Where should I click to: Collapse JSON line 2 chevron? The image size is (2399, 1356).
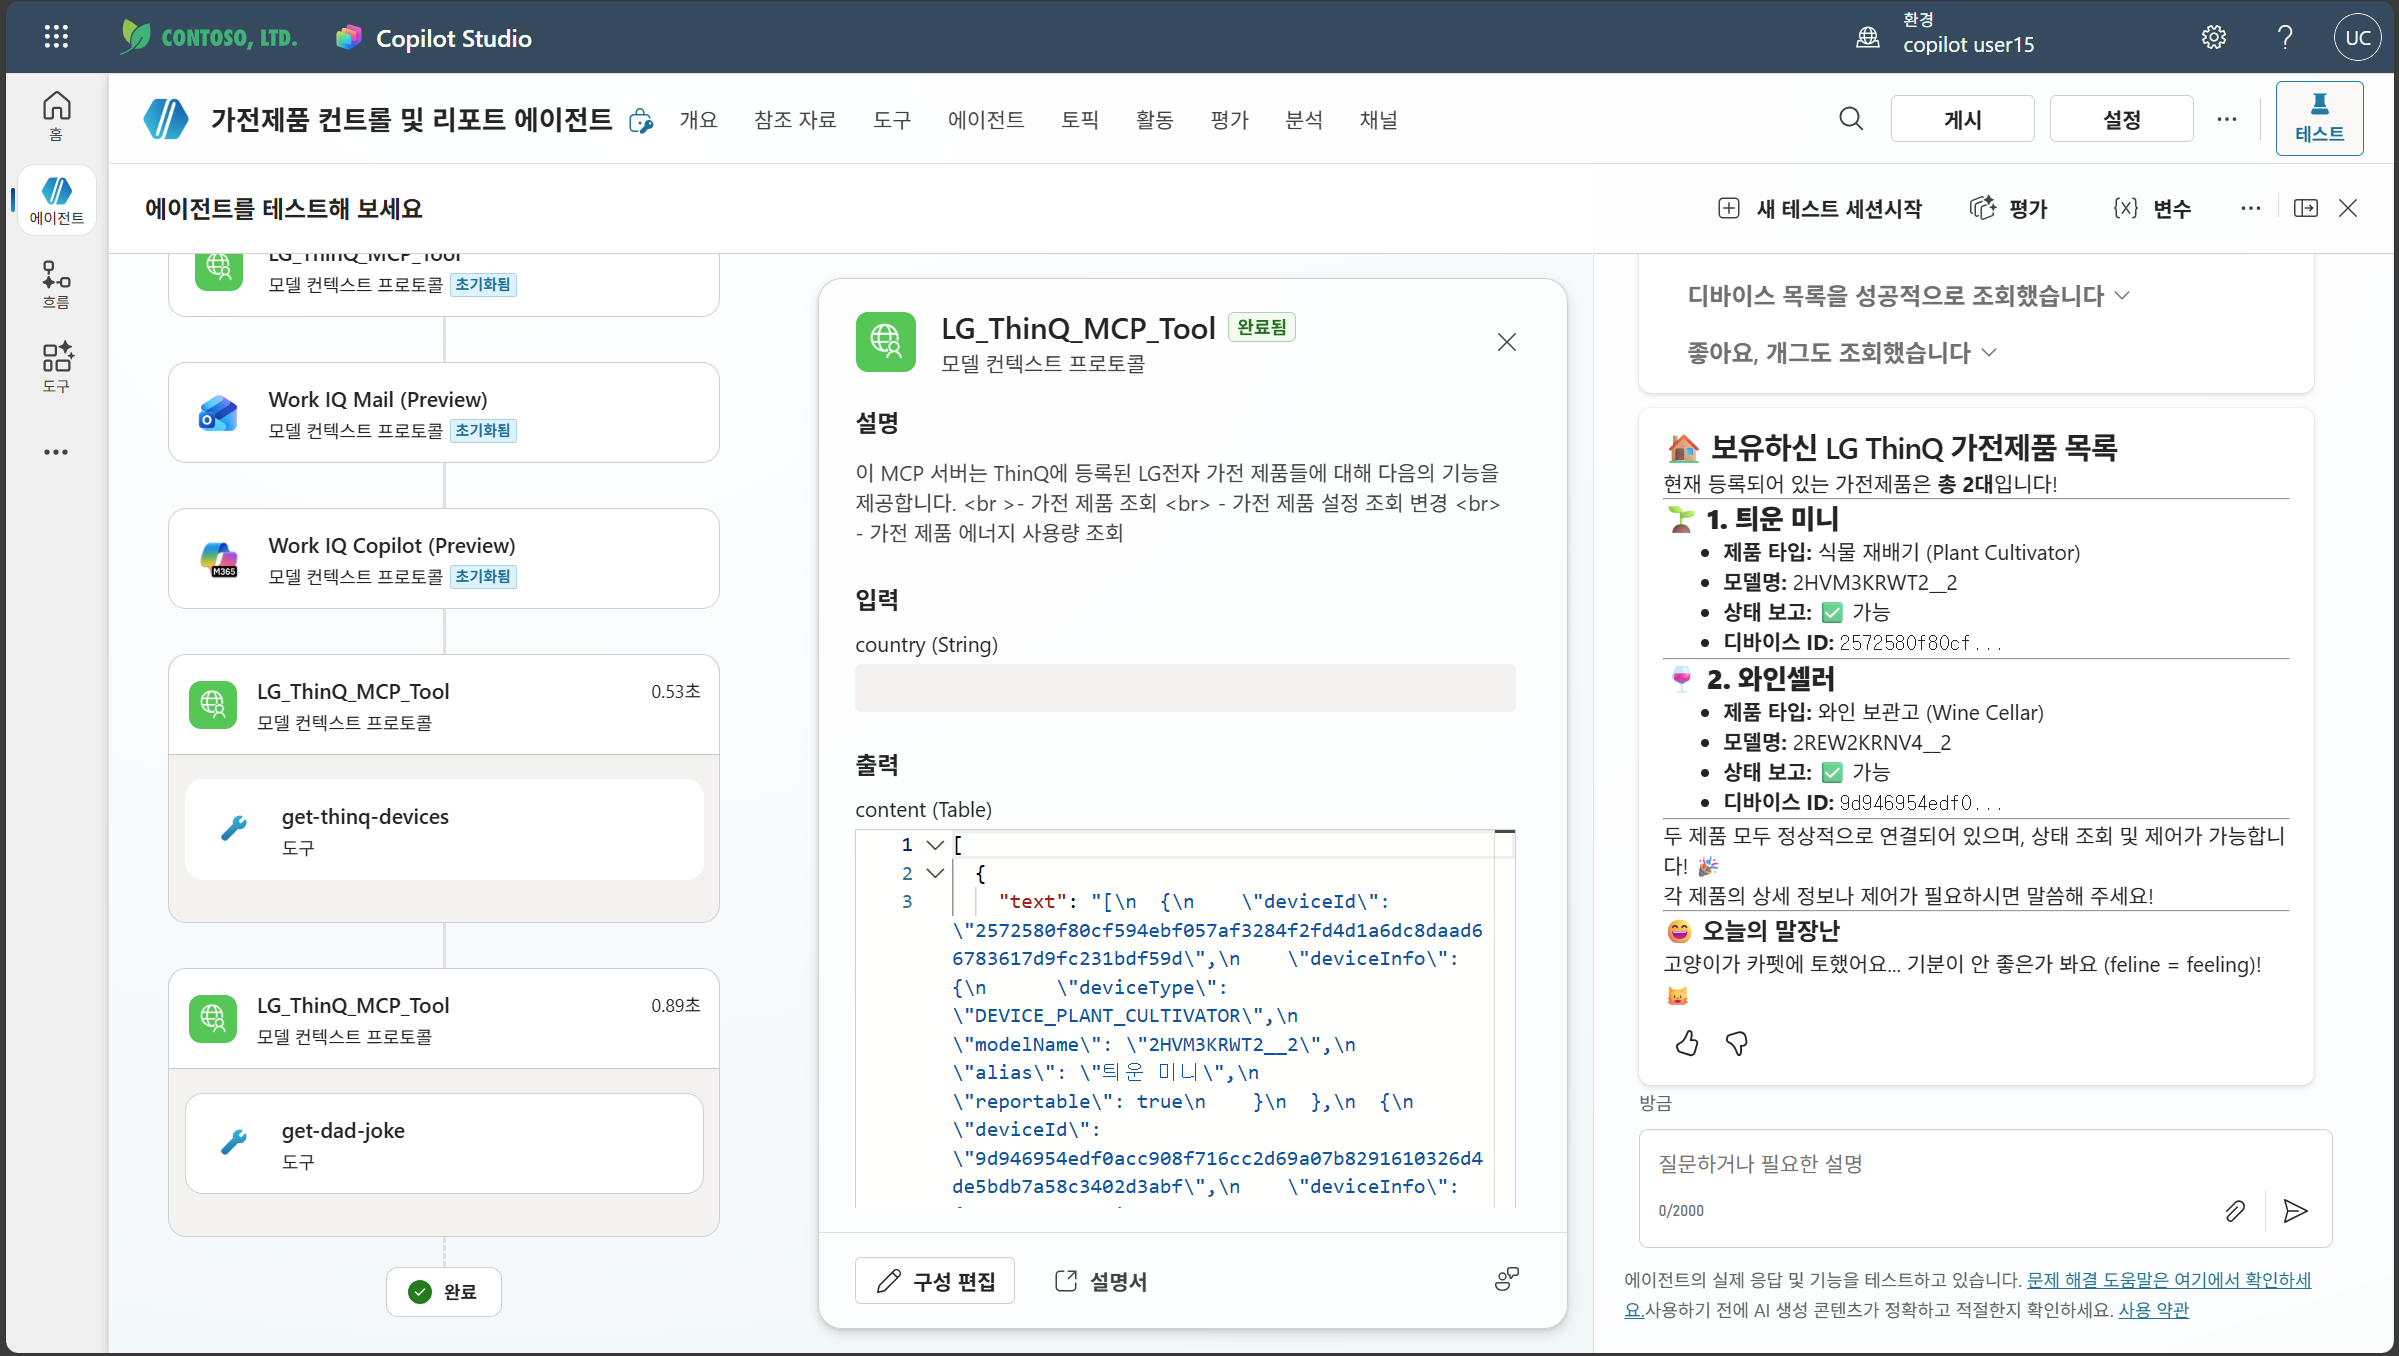point(935,873)
